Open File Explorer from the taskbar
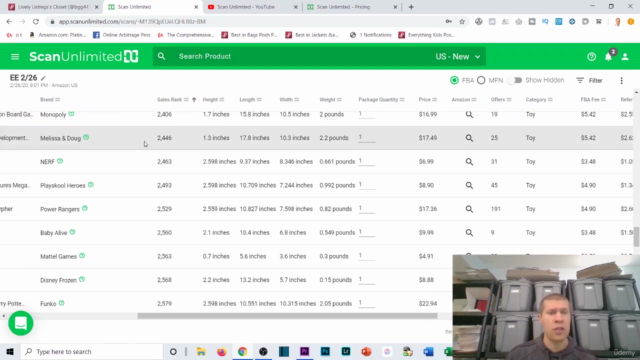This screenshot has height=360, width=640. tap(201, 351)
